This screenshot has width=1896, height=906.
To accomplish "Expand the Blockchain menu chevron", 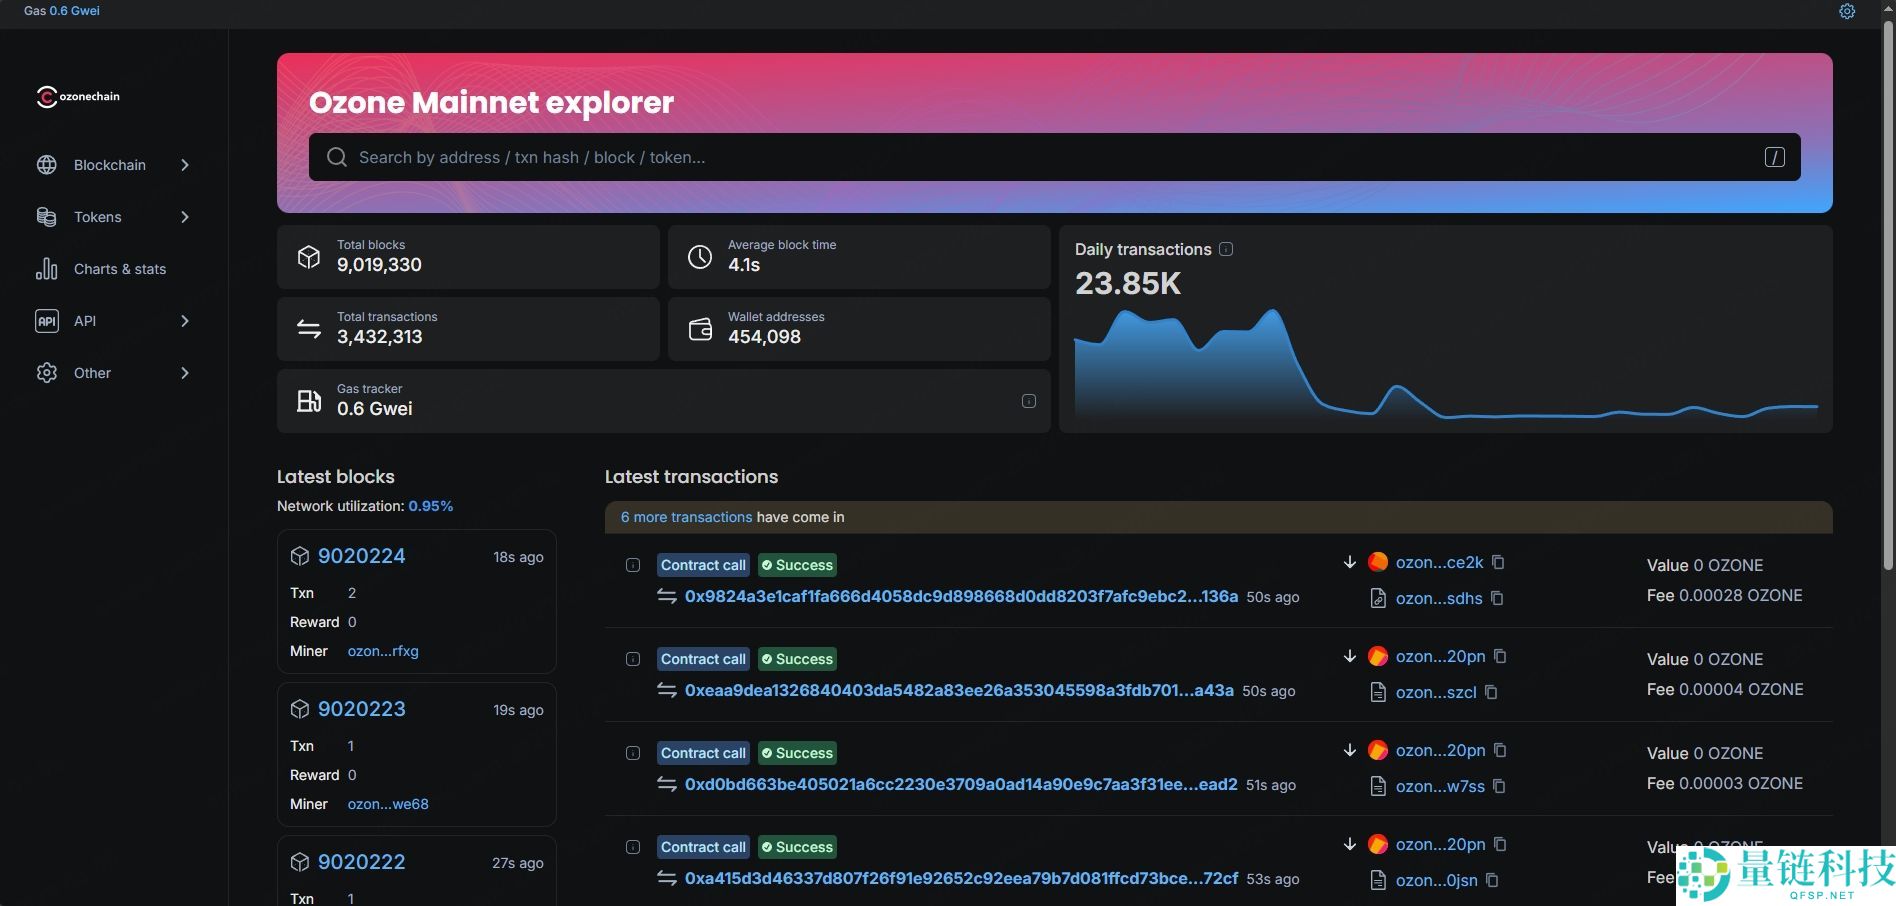I will pyautogui.click(x=185, y=165).
